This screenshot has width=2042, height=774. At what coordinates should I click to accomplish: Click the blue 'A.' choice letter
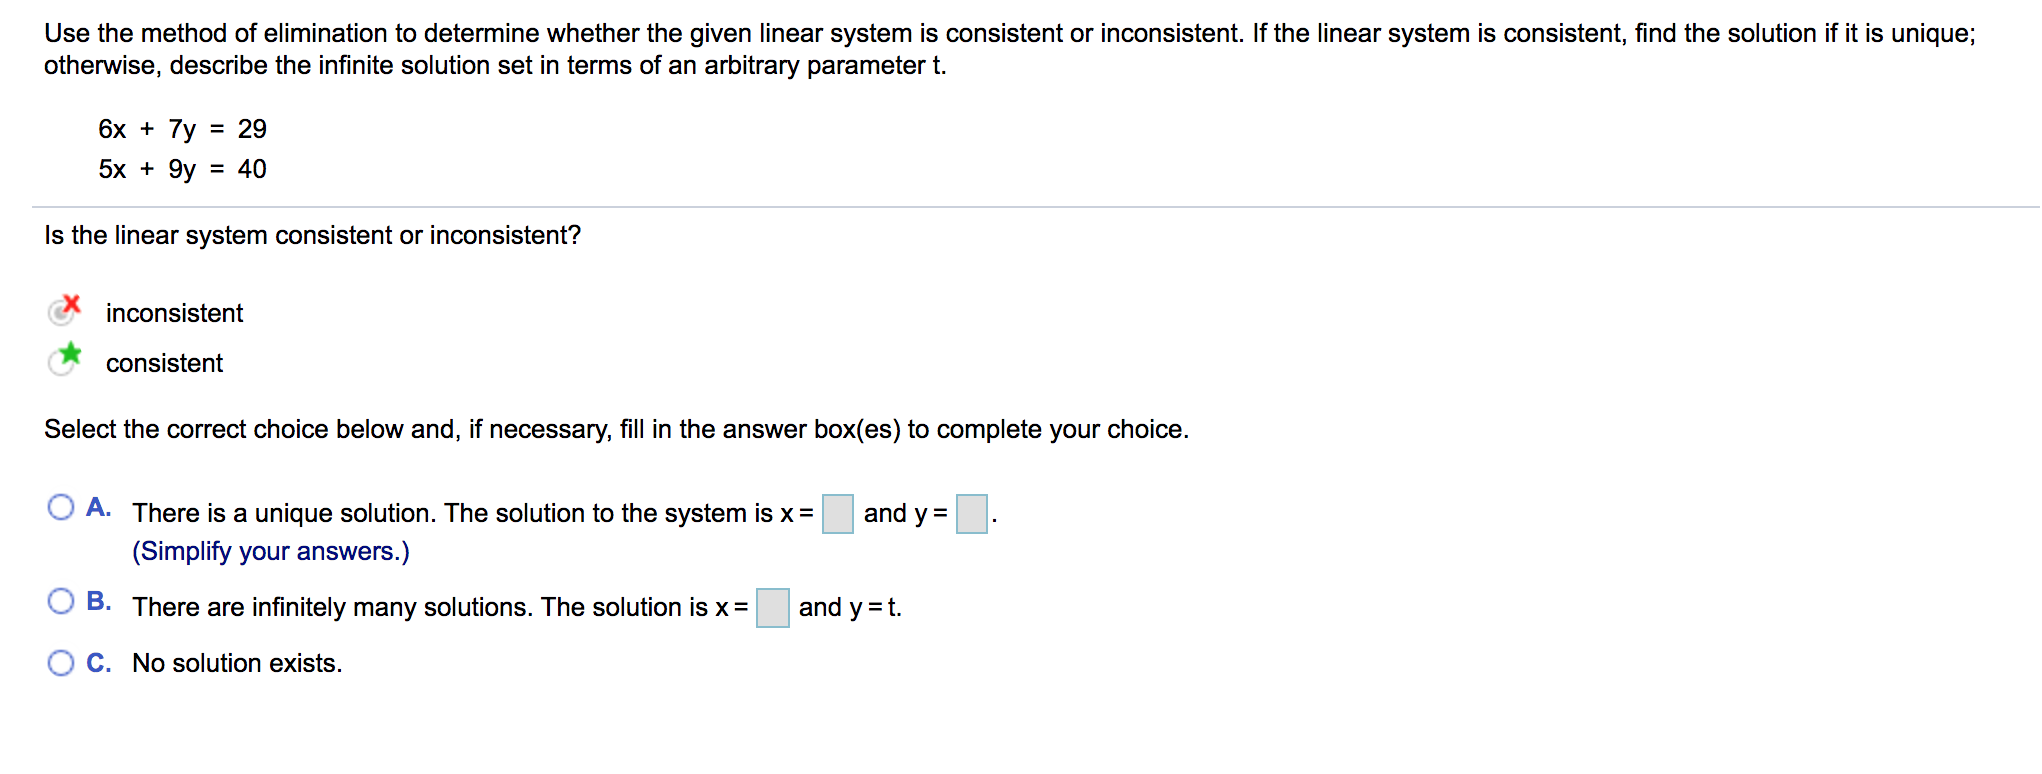click(x=99, y=508)
